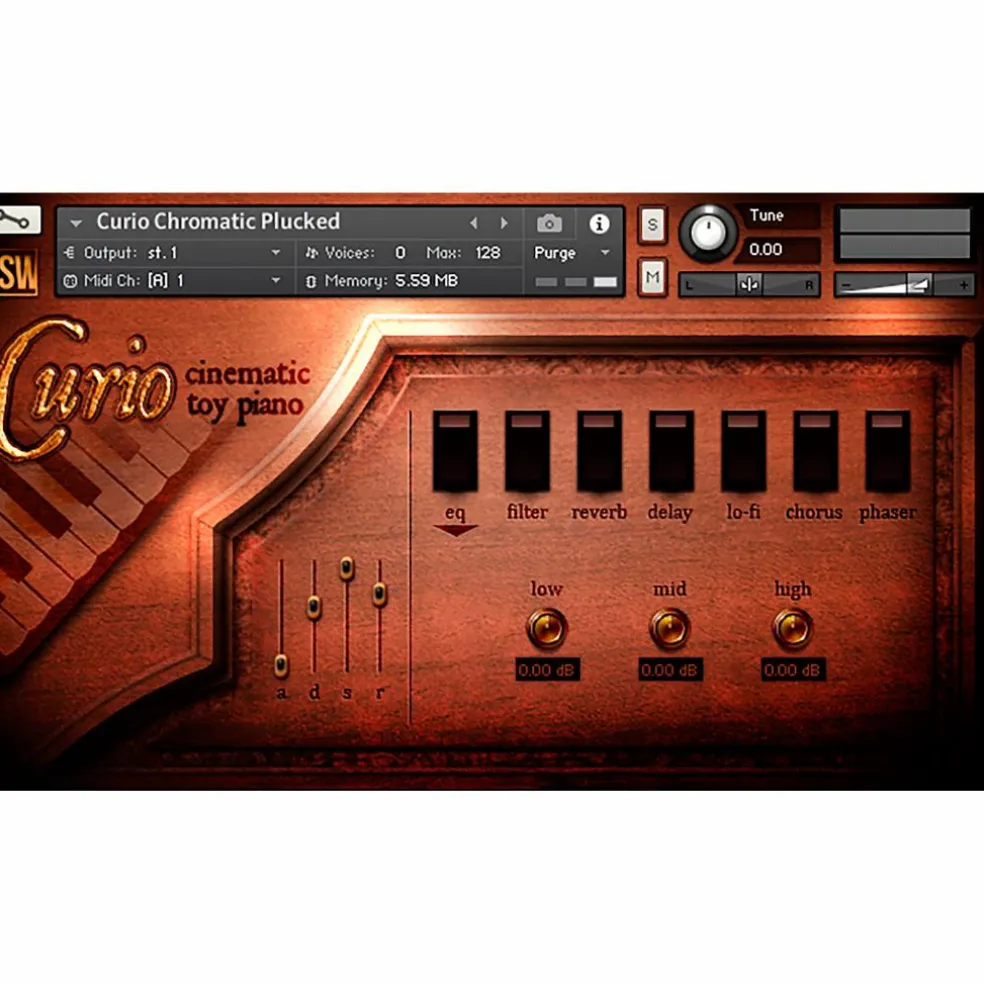Open instrument menu arrow beside Curio Chromatic Plucked
This screenshot has width=984, height=984.
click(77, 223)
